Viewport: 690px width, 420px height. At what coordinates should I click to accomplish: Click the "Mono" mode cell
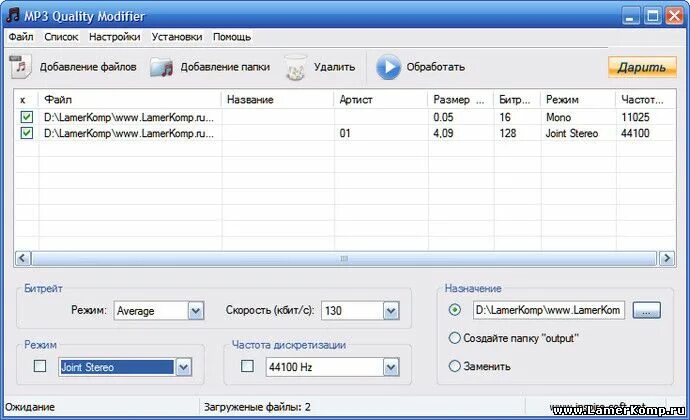tap(558, 117)
